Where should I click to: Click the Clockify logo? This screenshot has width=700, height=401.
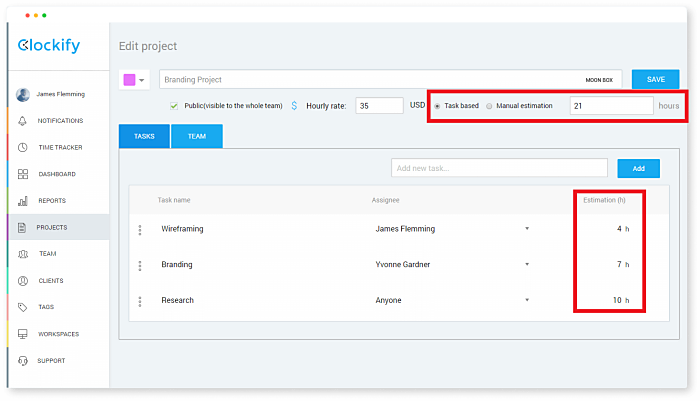point(49,46)
